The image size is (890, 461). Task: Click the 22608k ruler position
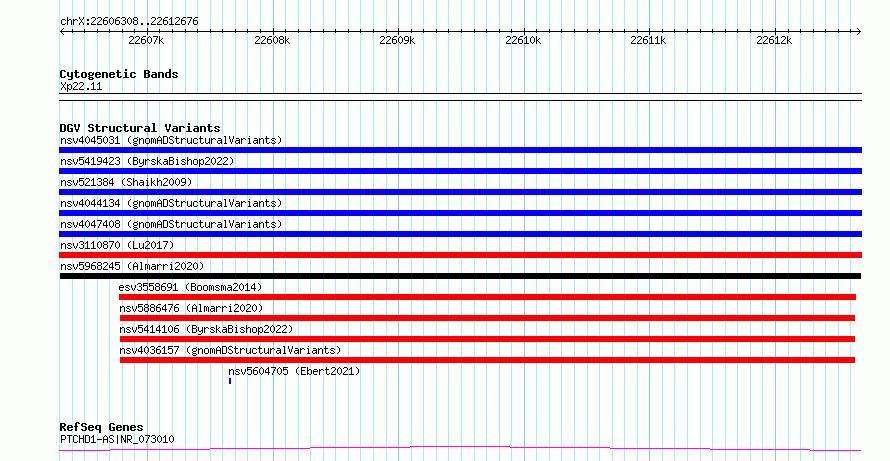point(272,40)
